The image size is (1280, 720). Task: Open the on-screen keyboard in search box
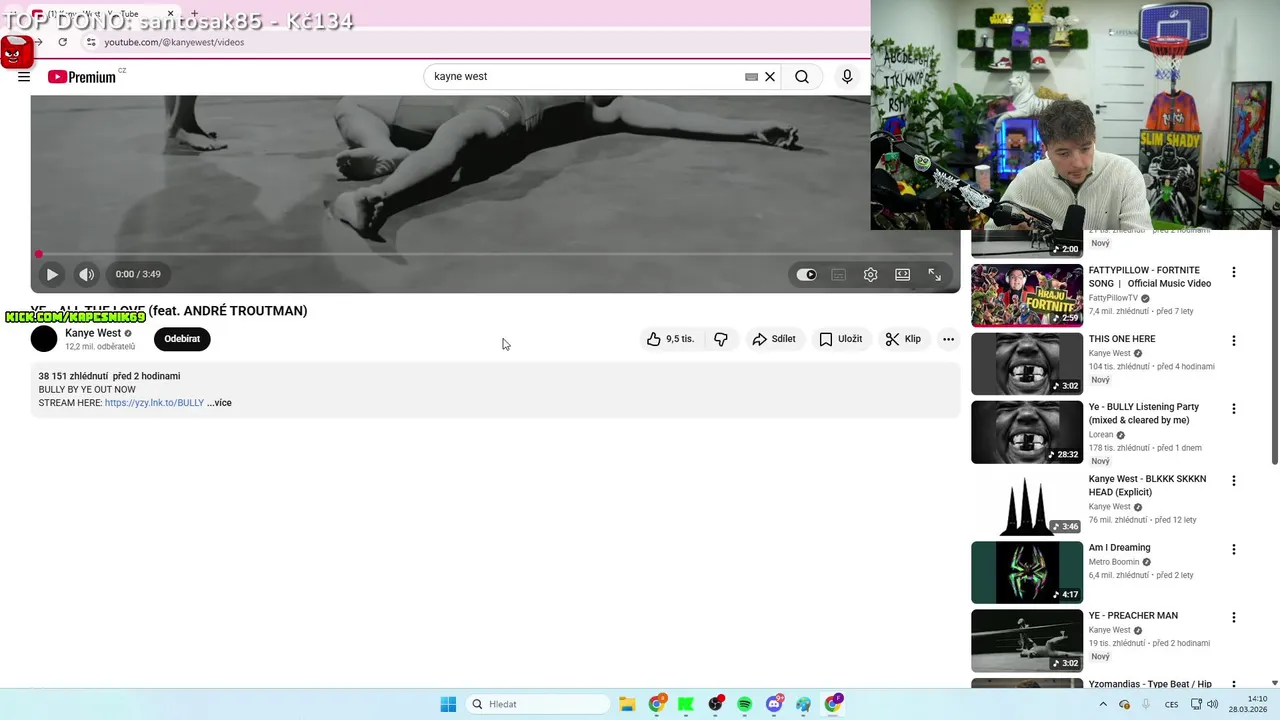click(751, 77)
